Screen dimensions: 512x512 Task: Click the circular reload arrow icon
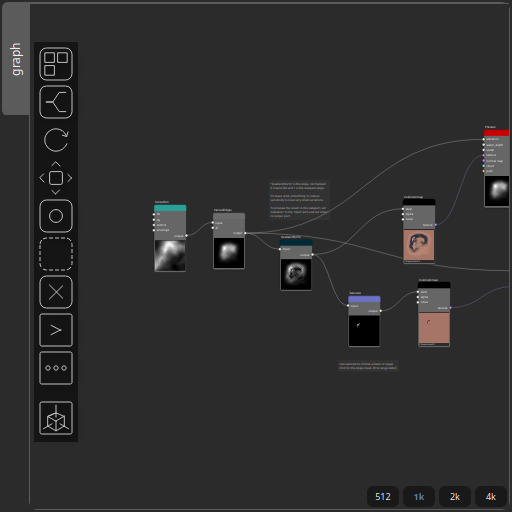coord(56,140)
